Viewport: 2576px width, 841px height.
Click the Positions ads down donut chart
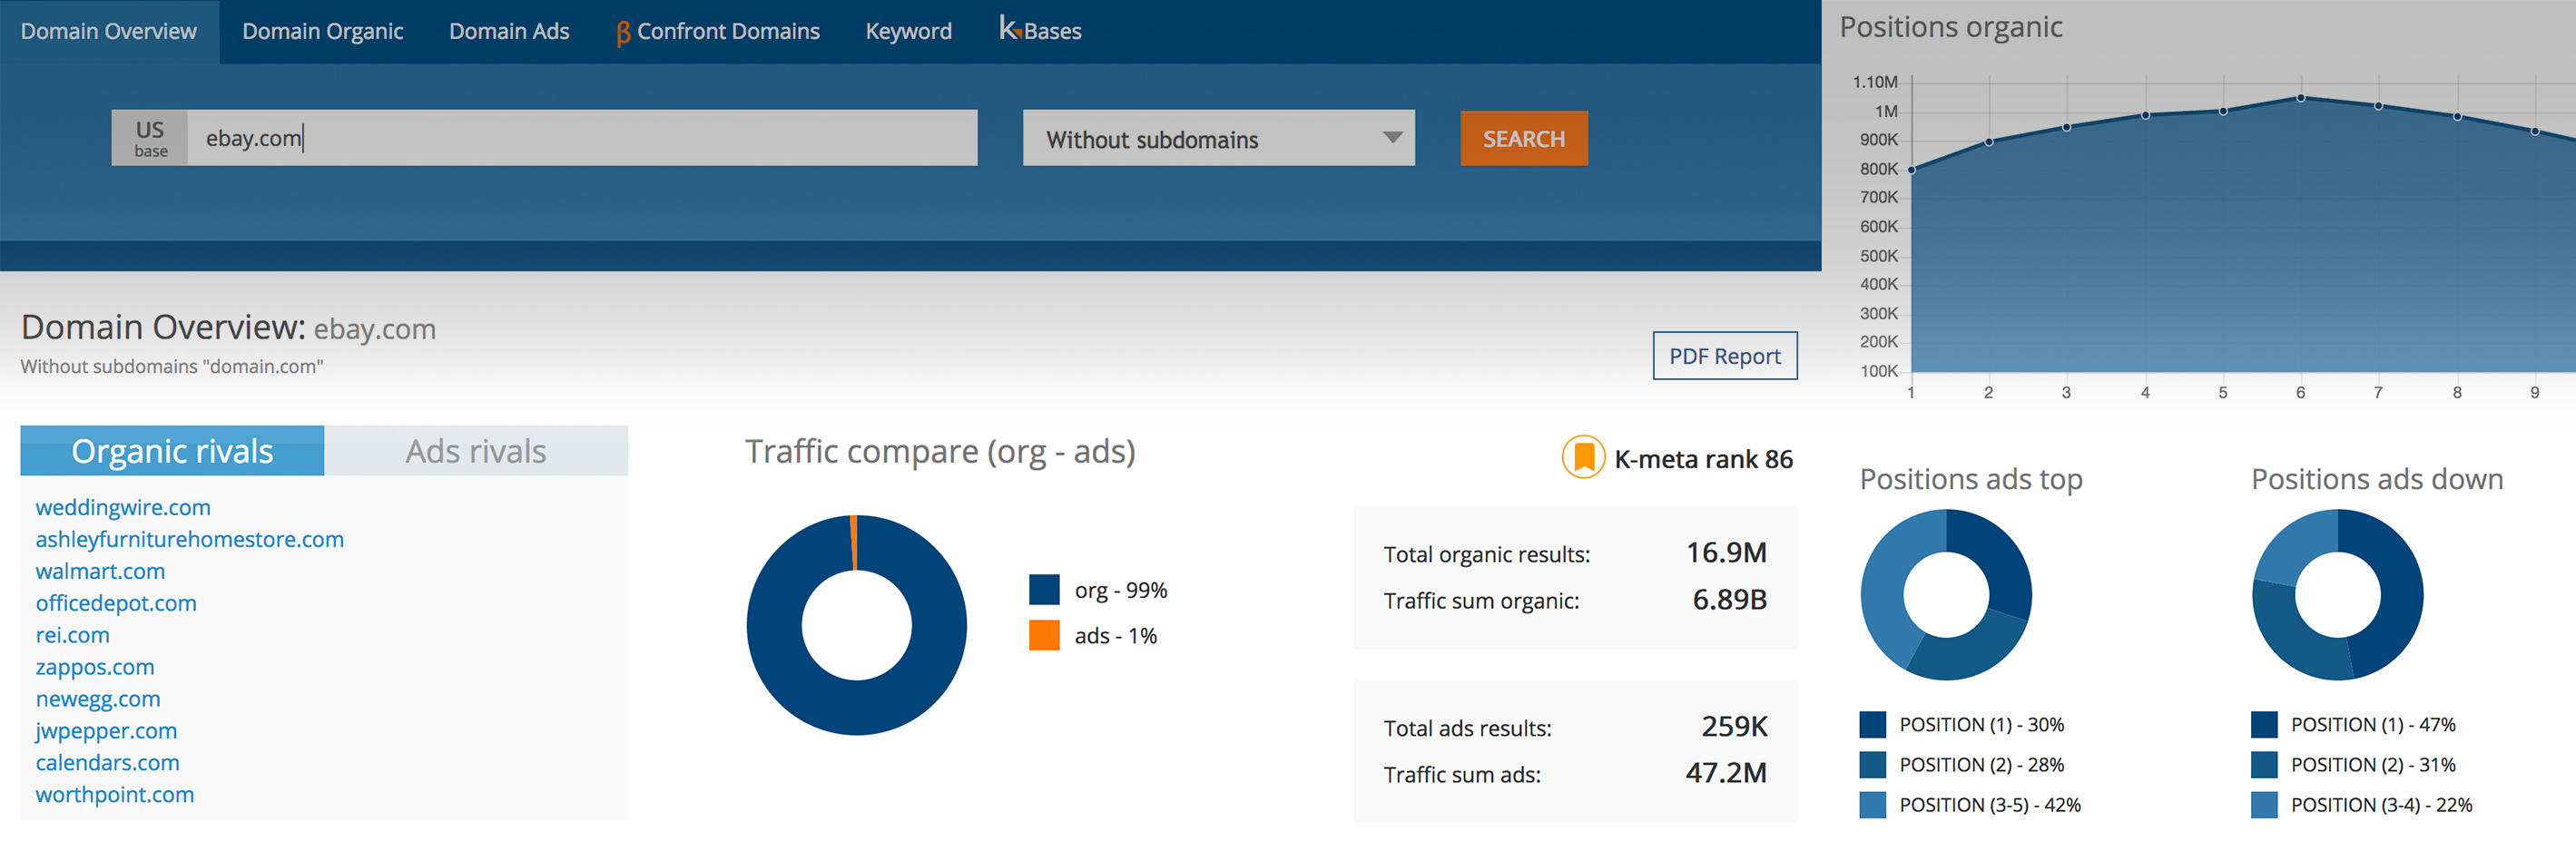(x=2338, y=595)
